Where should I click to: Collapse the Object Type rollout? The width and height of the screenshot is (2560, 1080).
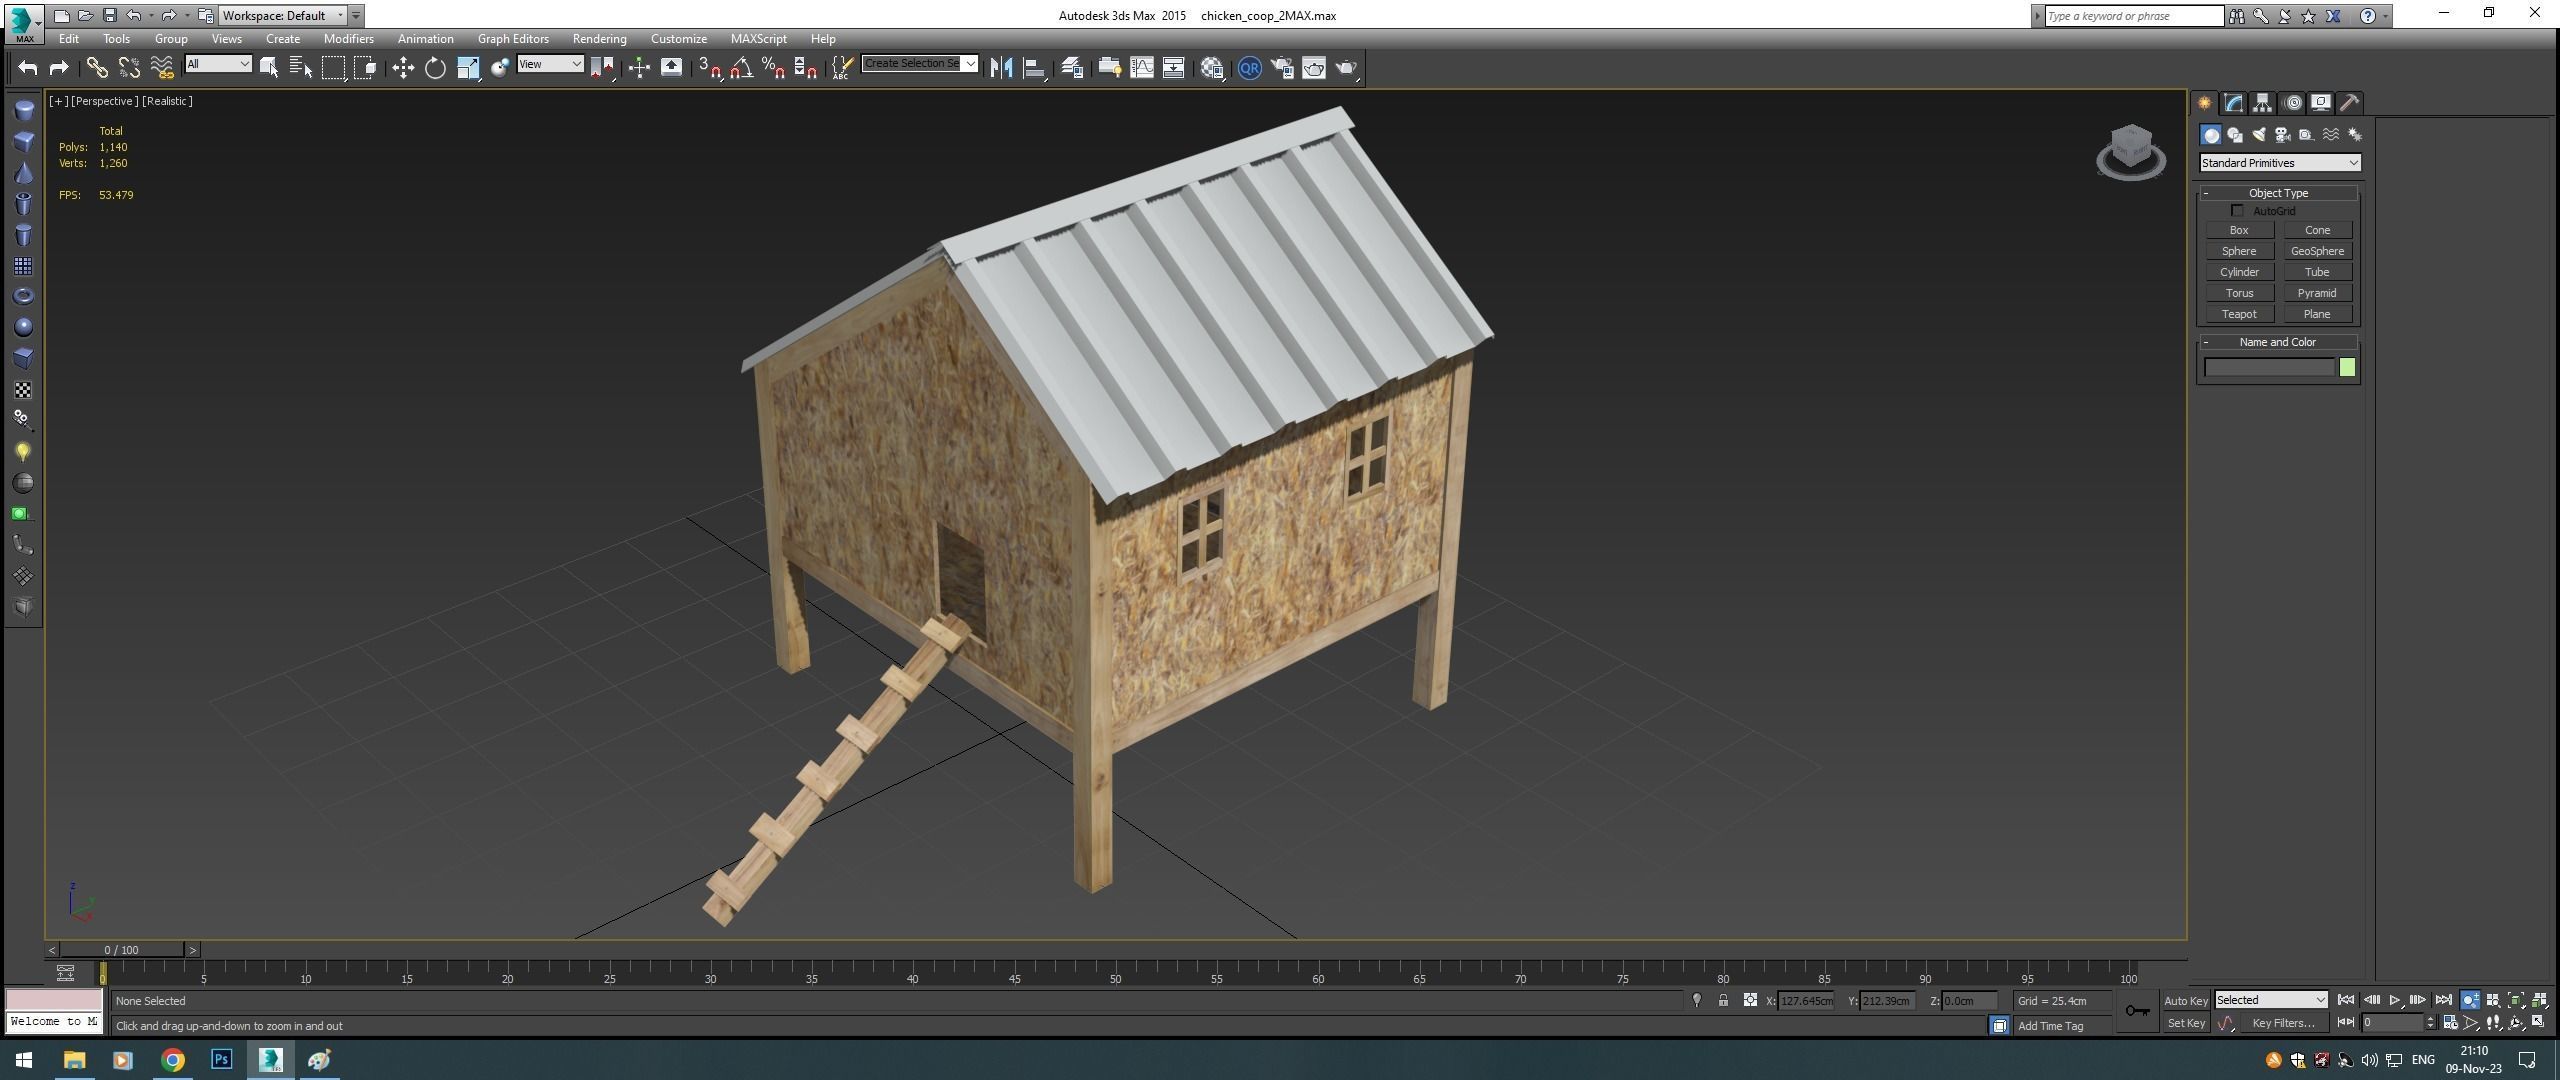(2278, 193)
